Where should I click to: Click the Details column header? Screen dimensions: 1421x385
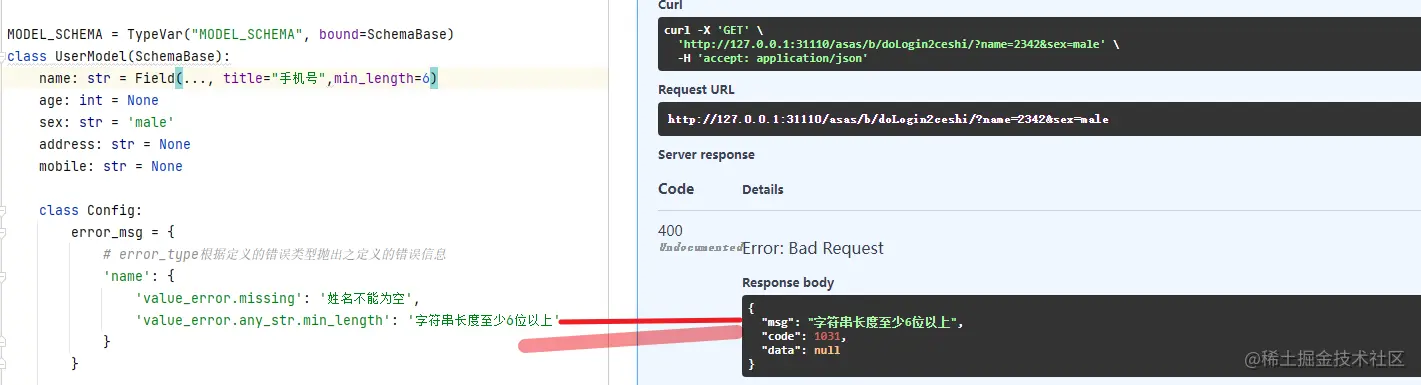click(x=763, y=189)
